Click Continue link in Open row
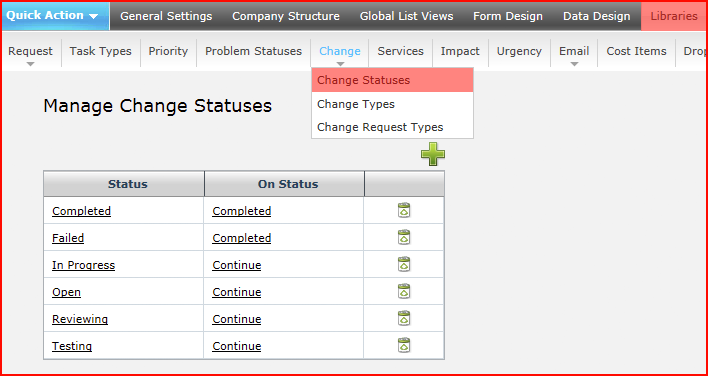This screenshot has height=376, width=708. pyautogui.click(x=237, y=292)
